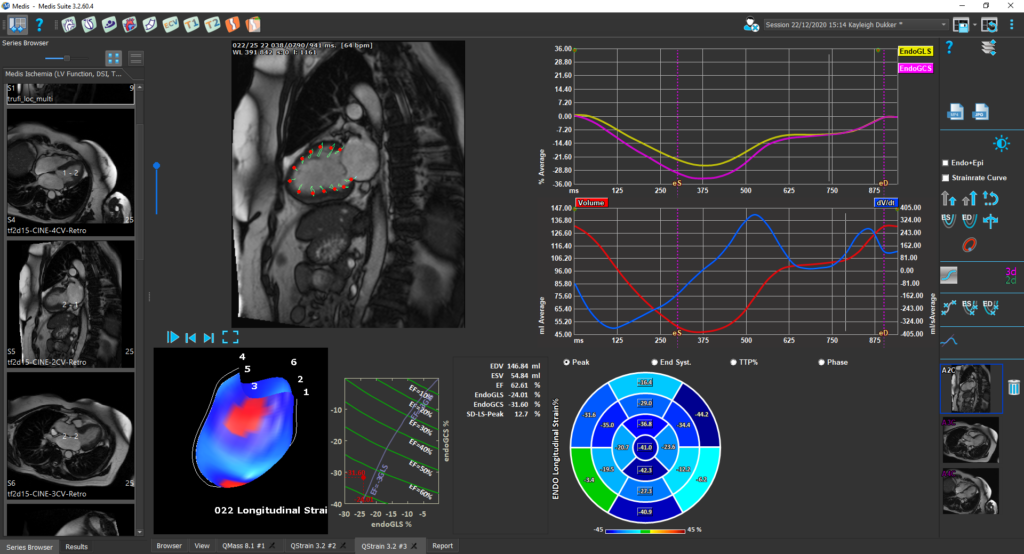
Task: Tick the Strainrate Curve checkbox
Action: 946,178
